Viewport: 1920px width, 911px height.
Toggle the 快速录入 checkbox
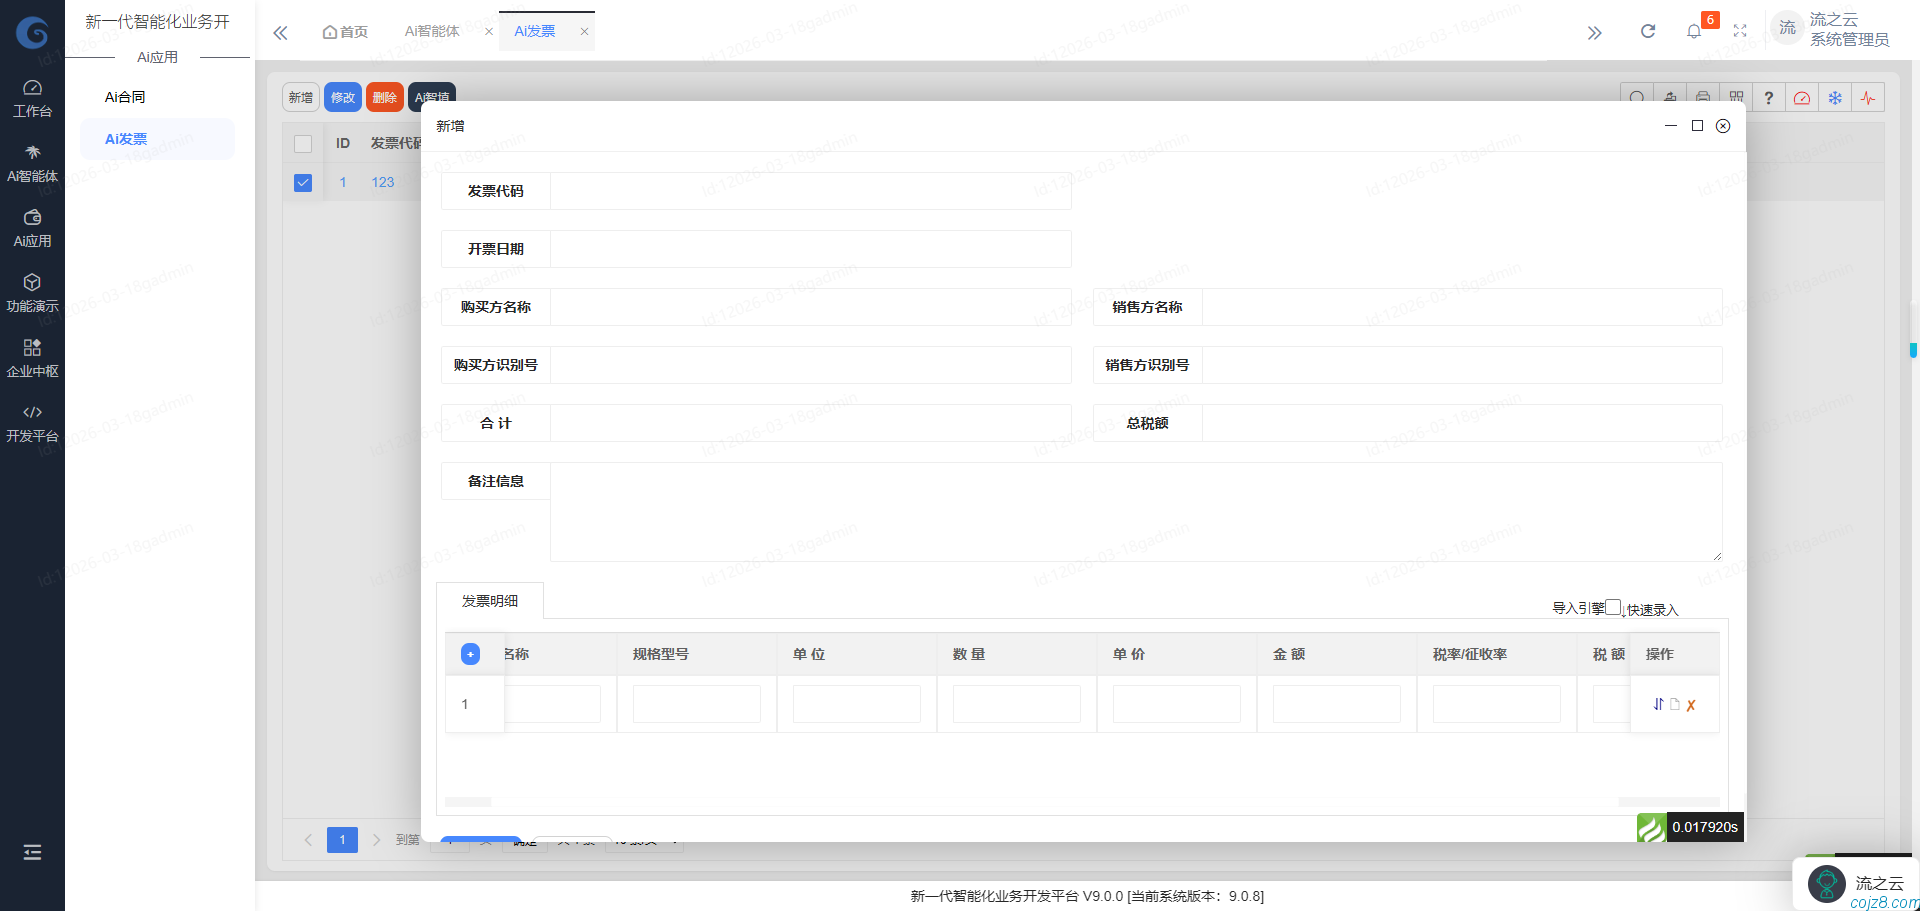pyautogui.click(x=1613, y=608)
